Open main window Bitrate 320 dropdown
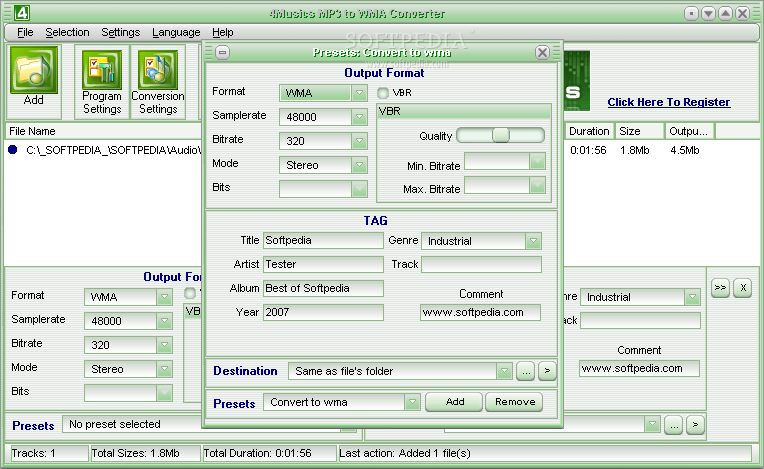 (x=164, y=345)
